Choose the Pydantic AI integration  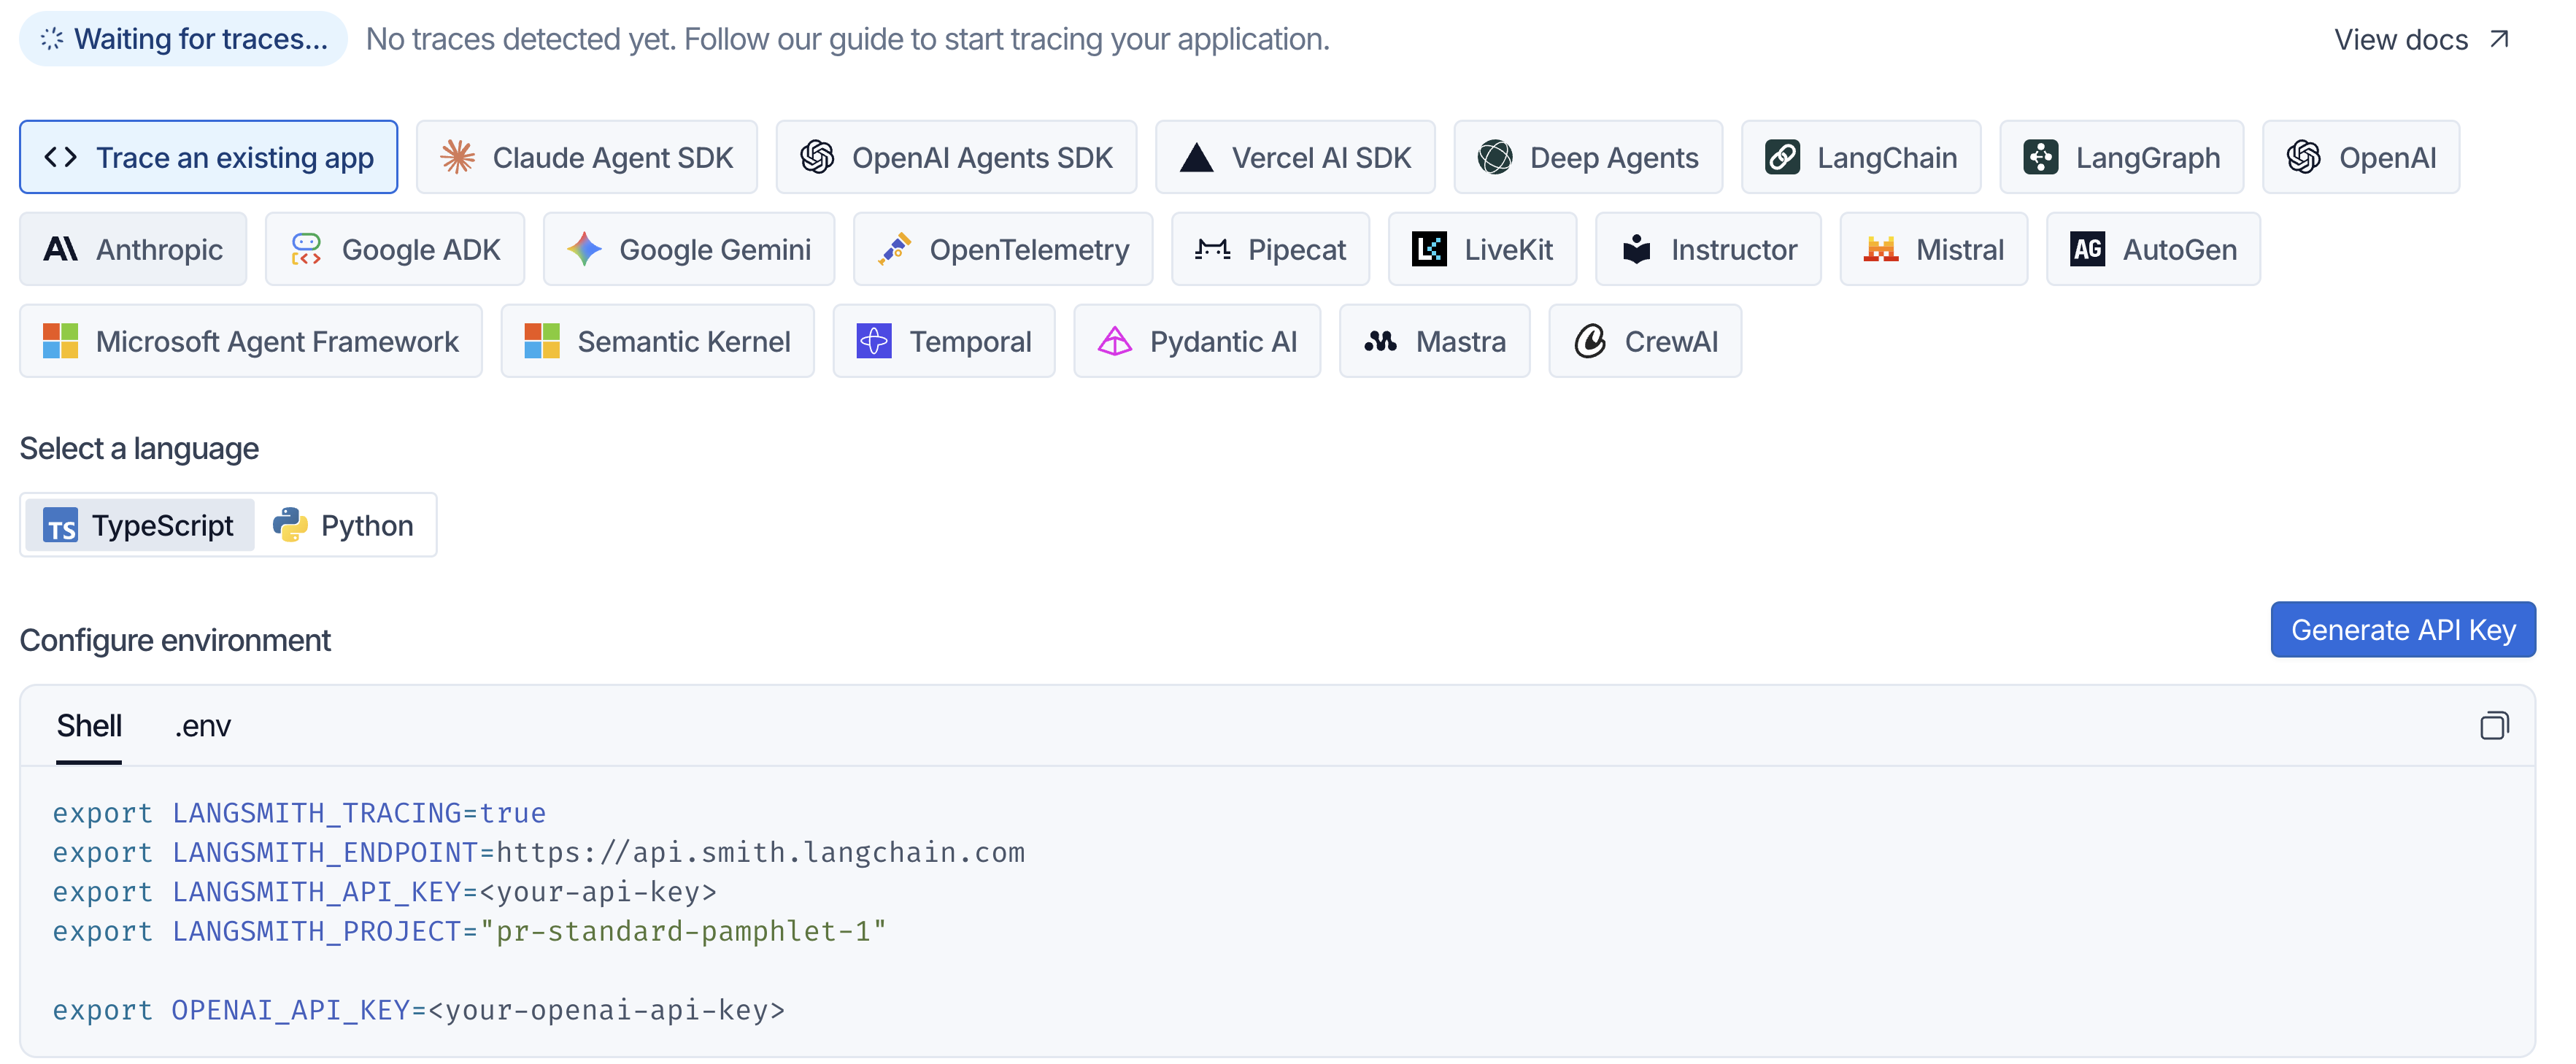pos(1197,341)
